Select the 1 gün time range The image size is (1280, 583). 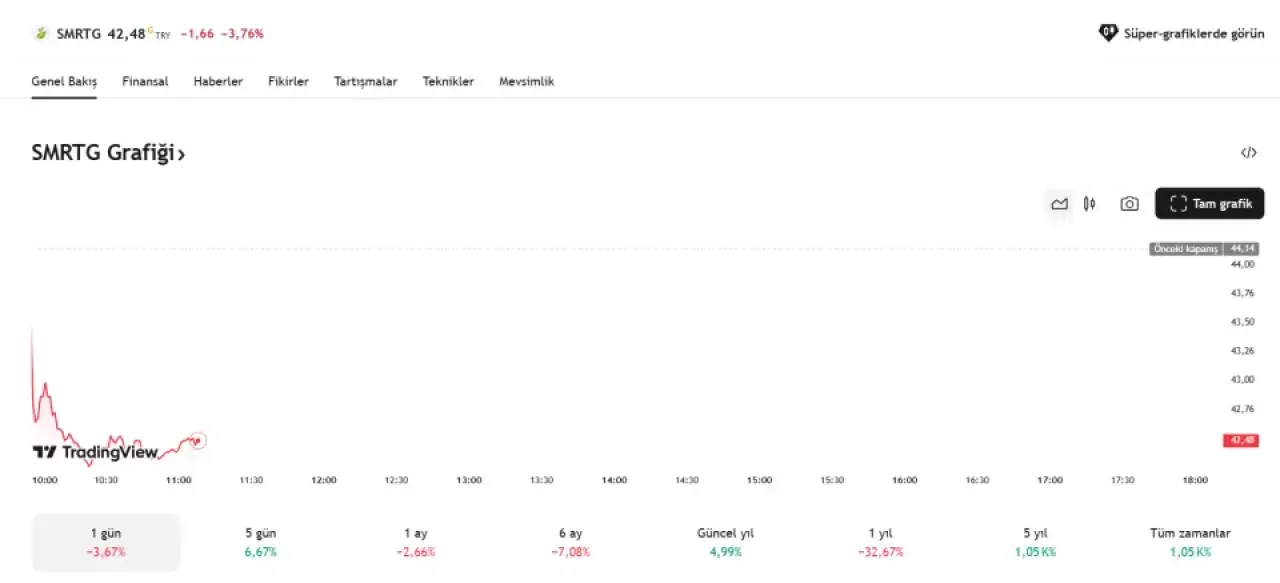[x=106, y=542]
